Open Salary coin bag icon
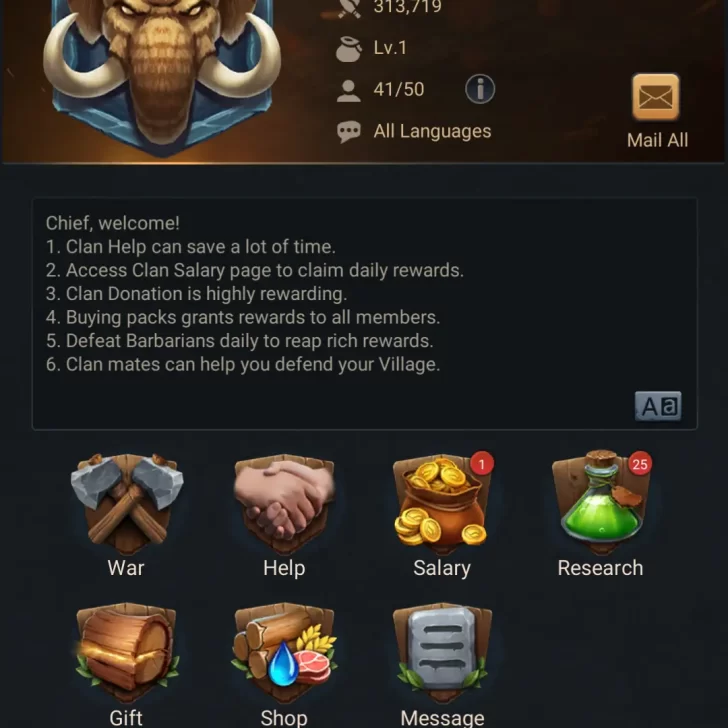 coord(442,505)
